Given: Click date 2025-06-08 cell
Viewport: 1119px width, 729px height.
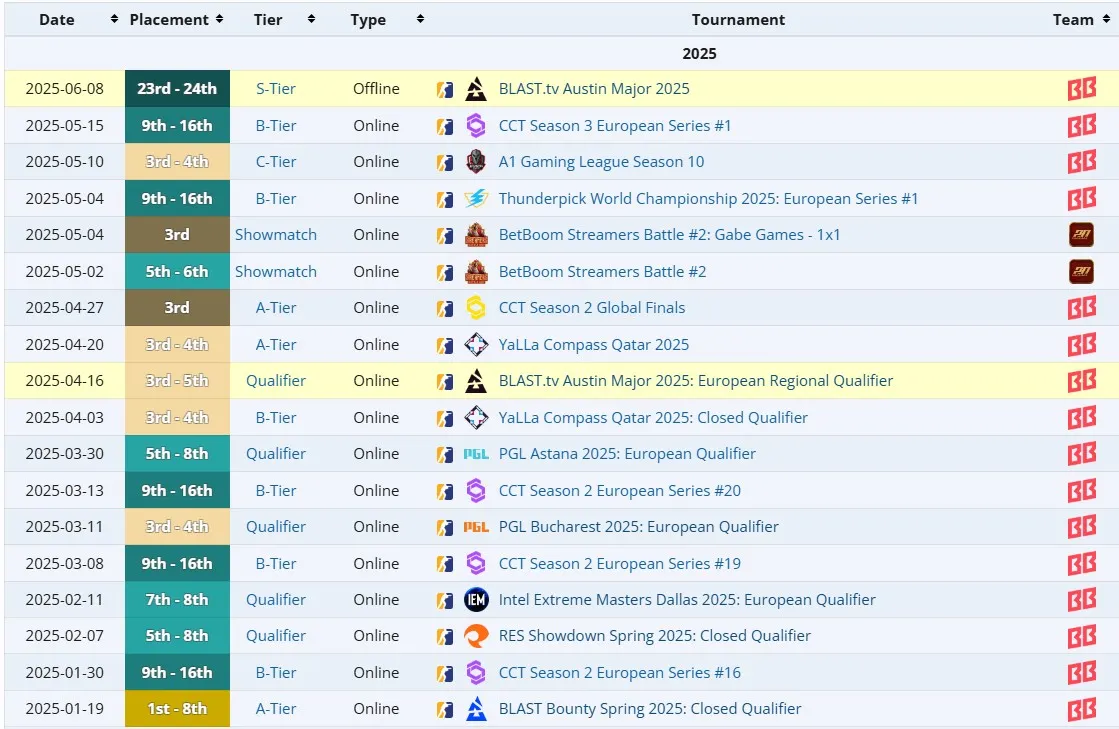Looking at the screenshot, I should click(x=65, y=89).
